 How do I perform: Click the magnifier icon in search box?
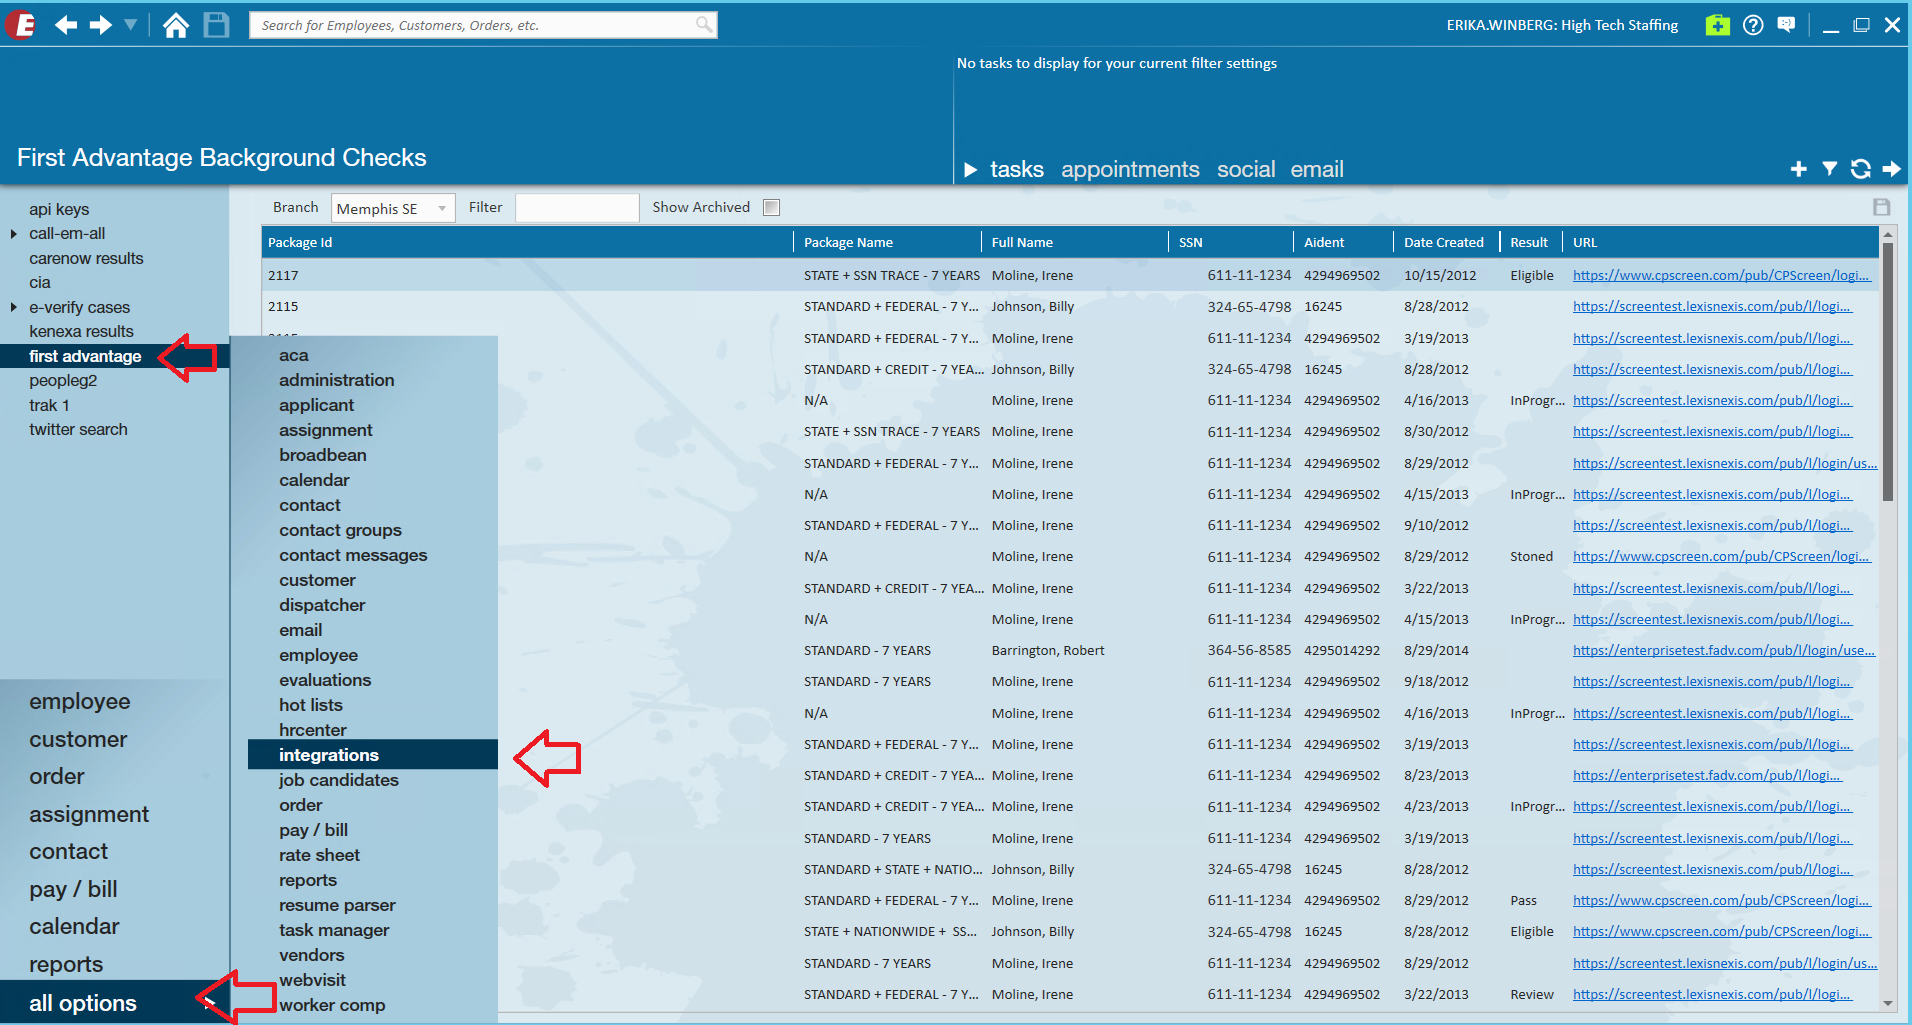tap(704, 24)
